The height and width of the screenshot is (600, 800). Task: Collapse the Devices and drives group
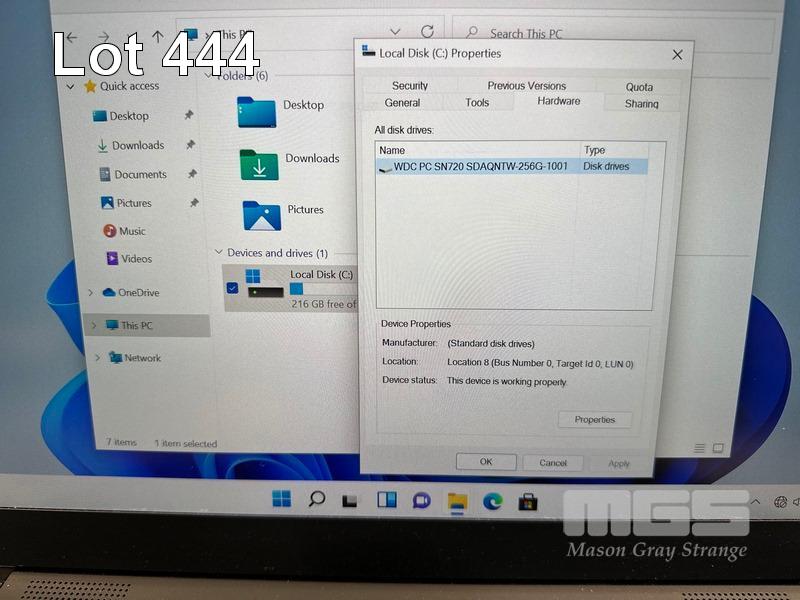(x=218, y=253)
